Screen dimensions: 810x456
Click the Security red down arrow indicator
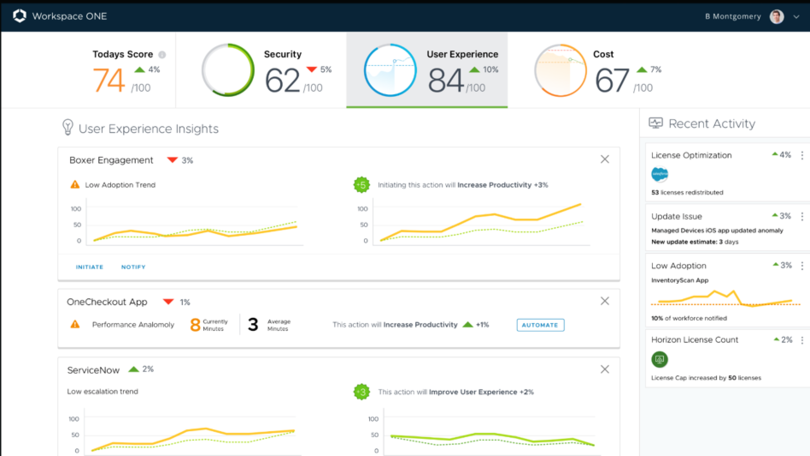tap(311, 69)
